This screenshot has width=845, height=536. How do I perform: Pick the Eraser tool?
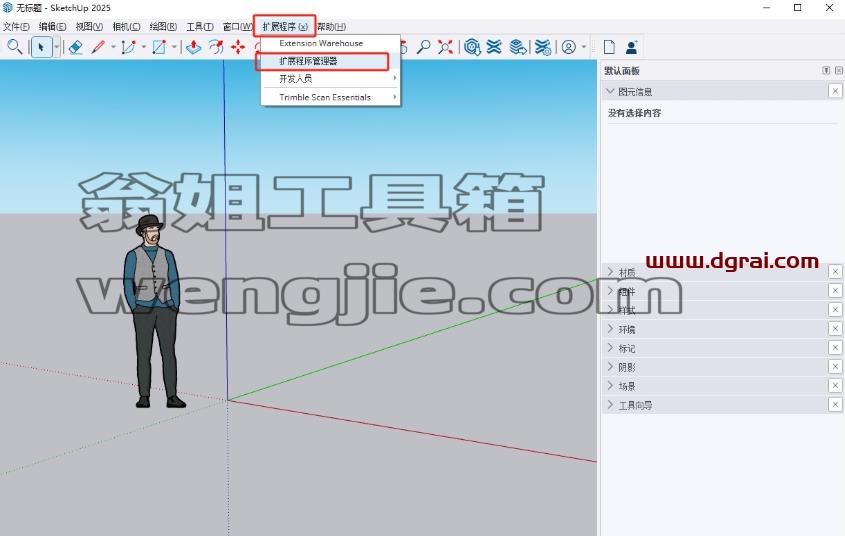click(x=75, y=47)
